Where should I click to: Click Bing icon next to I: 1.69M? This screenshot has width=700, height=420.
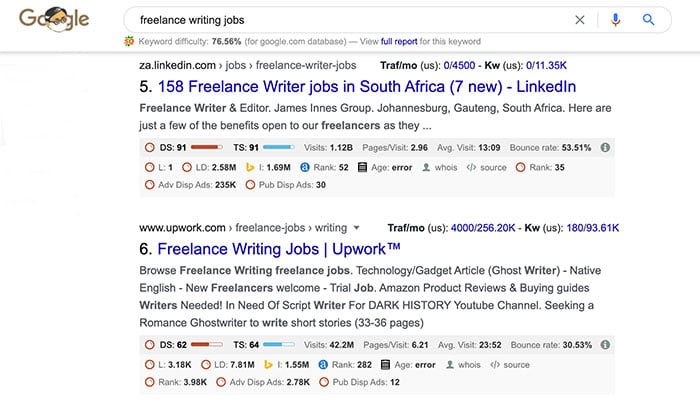250,167
